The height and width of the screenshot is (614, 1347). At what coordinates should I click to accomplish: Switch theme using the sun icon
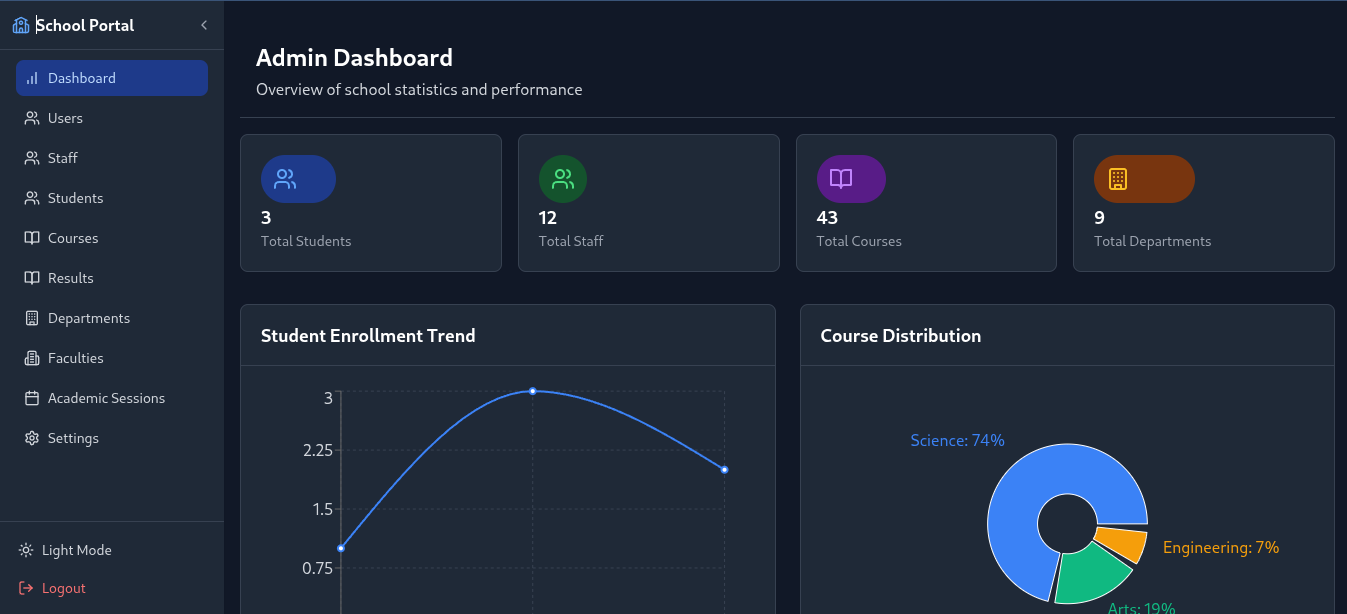24,549
